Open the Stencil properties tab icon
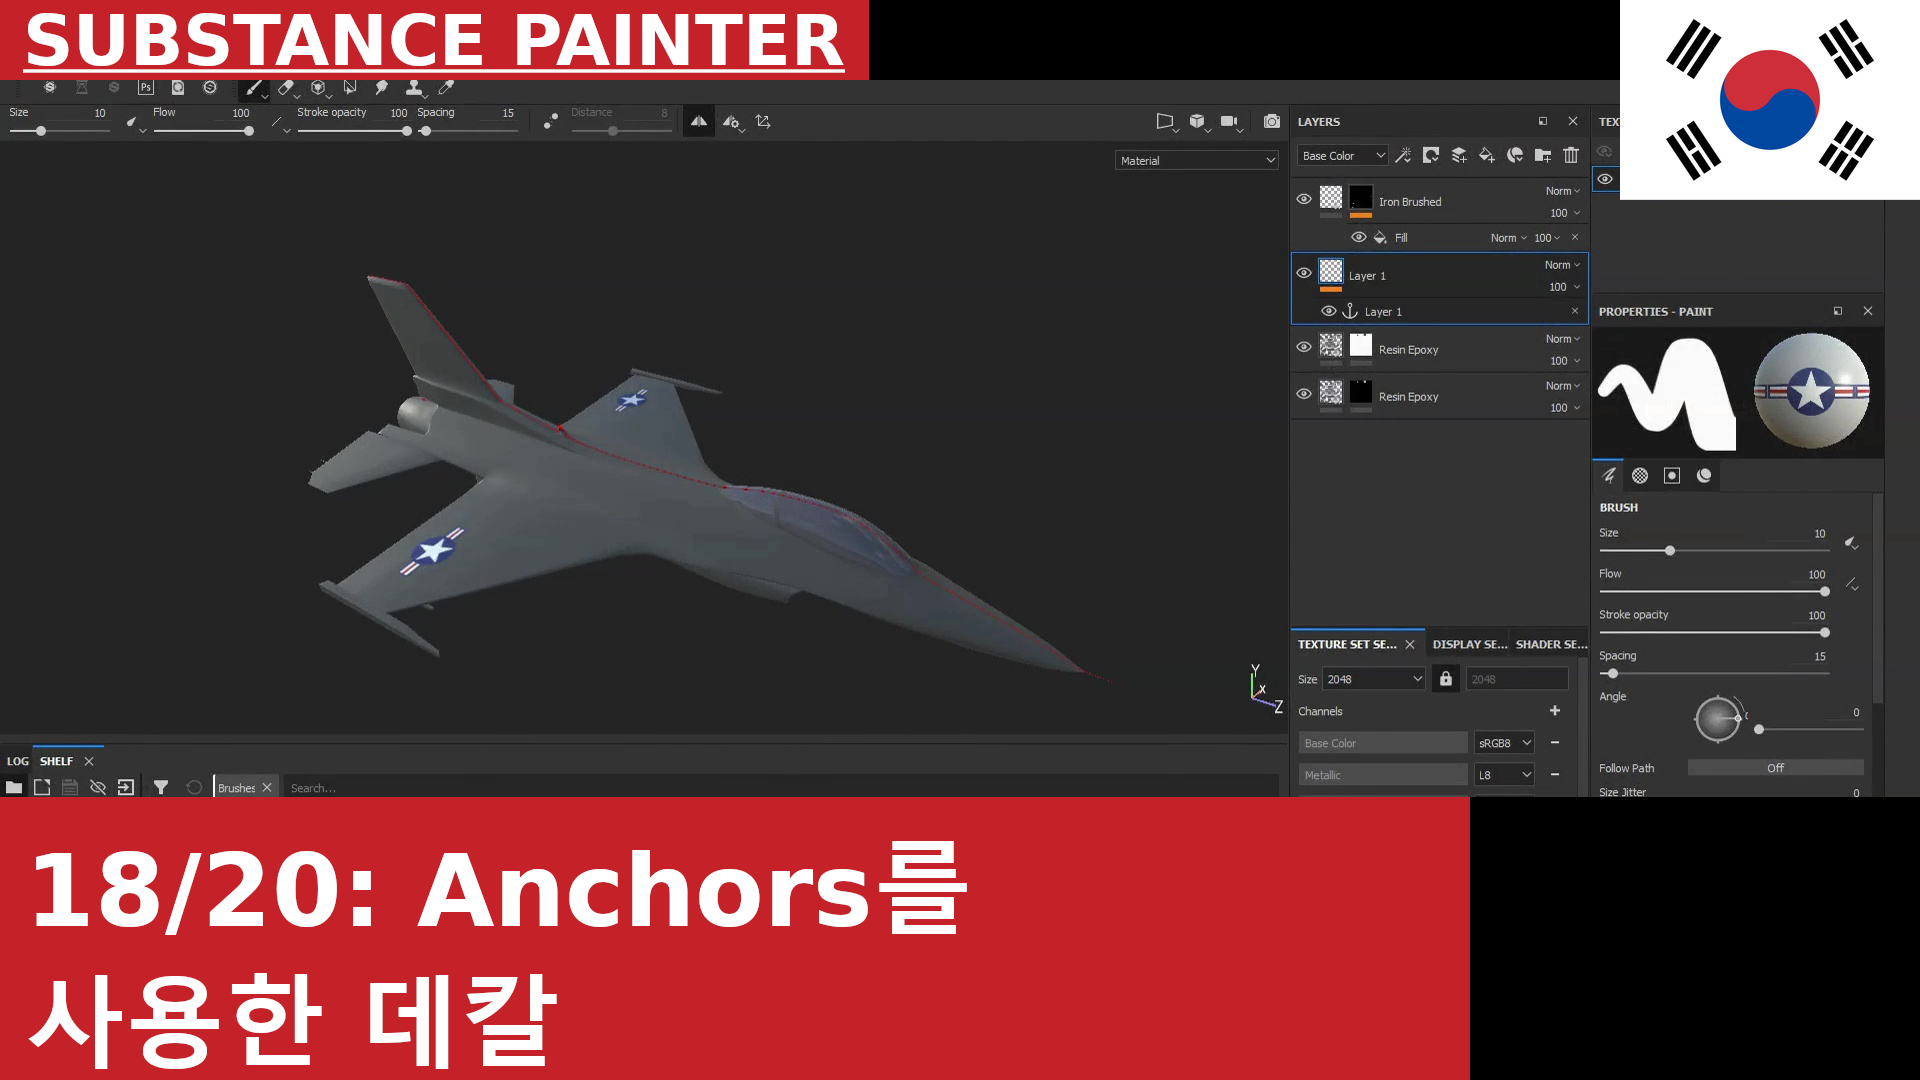Screen dimensions: 1920x1080 tap(1672, 475)
